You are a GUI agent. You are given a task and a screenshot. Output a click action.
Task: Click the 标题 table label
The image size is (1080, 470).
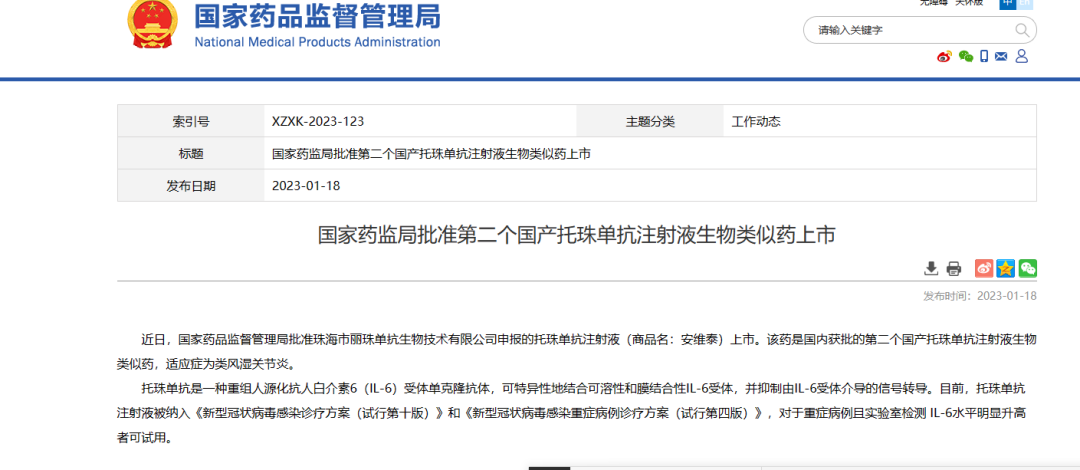point(191,154)
